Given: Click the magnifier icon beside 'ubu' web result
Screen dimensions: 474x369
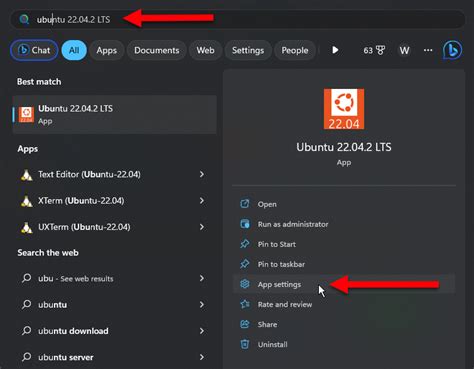Looking at the screenshot, I should point(26,278).
